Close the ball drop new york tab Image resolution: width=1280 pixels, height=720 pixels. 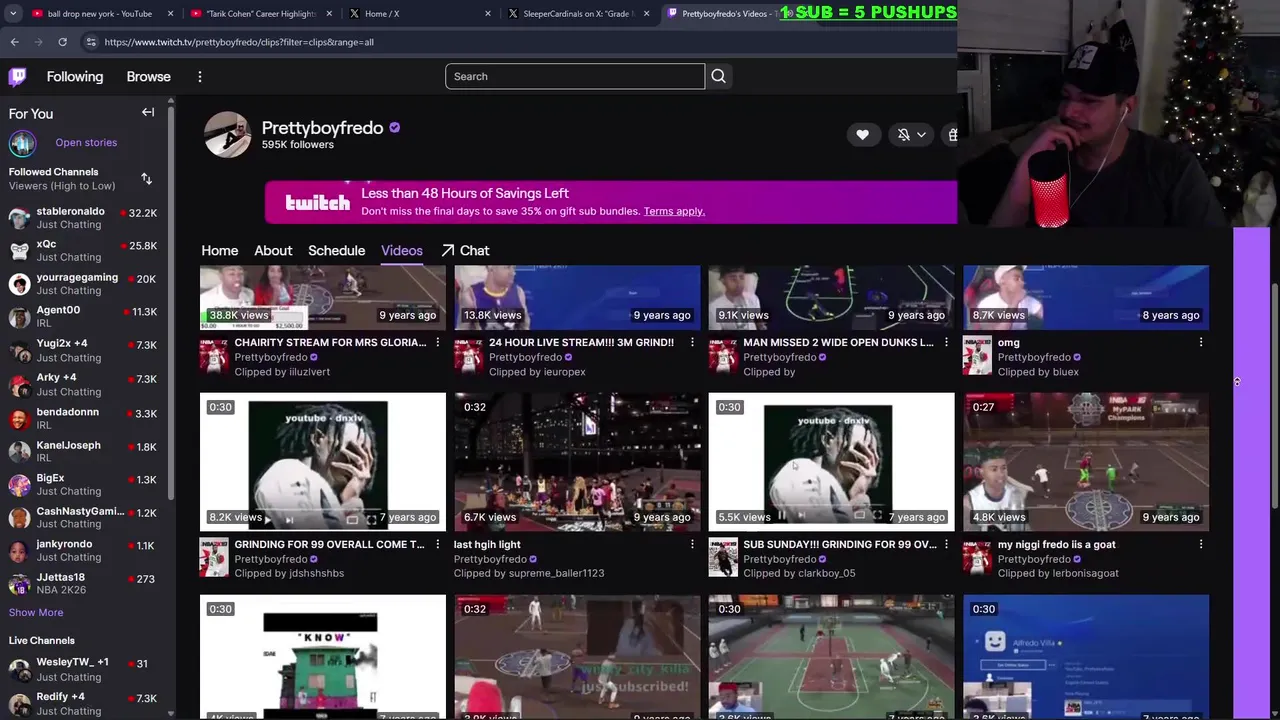(x=171, y=14)
